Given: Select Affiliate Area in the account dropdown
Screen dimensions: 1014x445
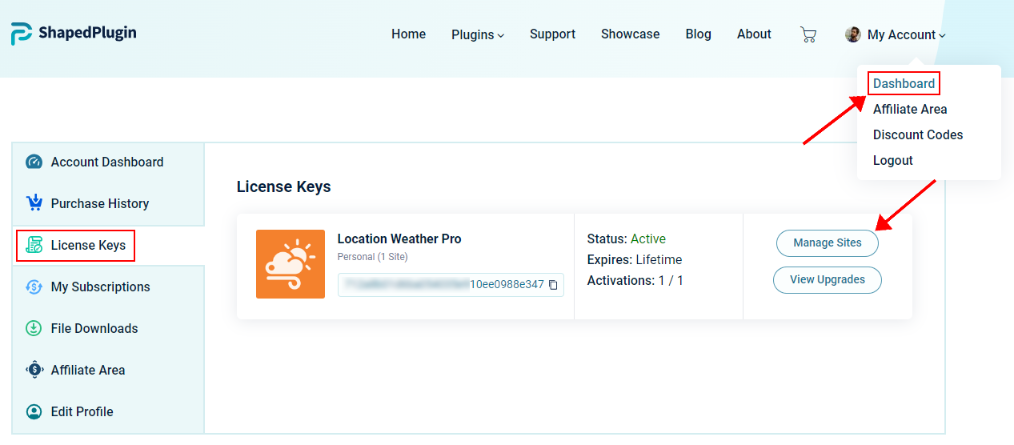Looking at the screenshot, I should click(910, 109).
